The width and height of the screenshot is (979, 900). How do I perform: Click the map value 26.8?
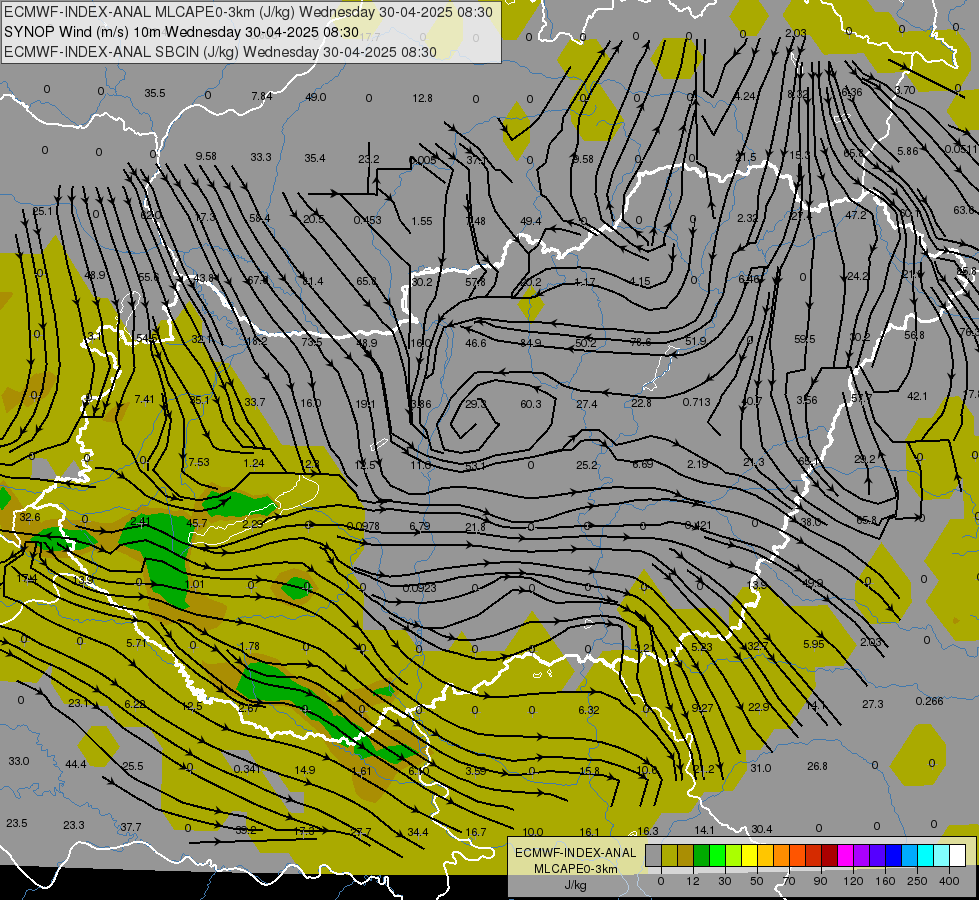tap(817, 766)
